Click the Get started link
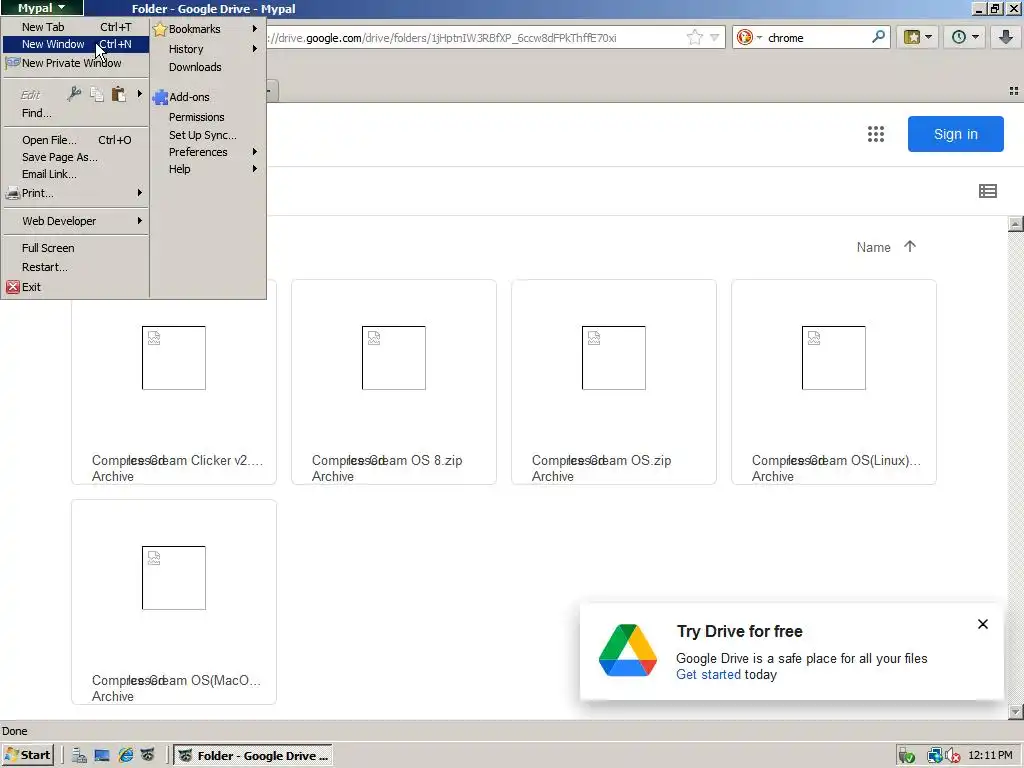 (708, 675)
